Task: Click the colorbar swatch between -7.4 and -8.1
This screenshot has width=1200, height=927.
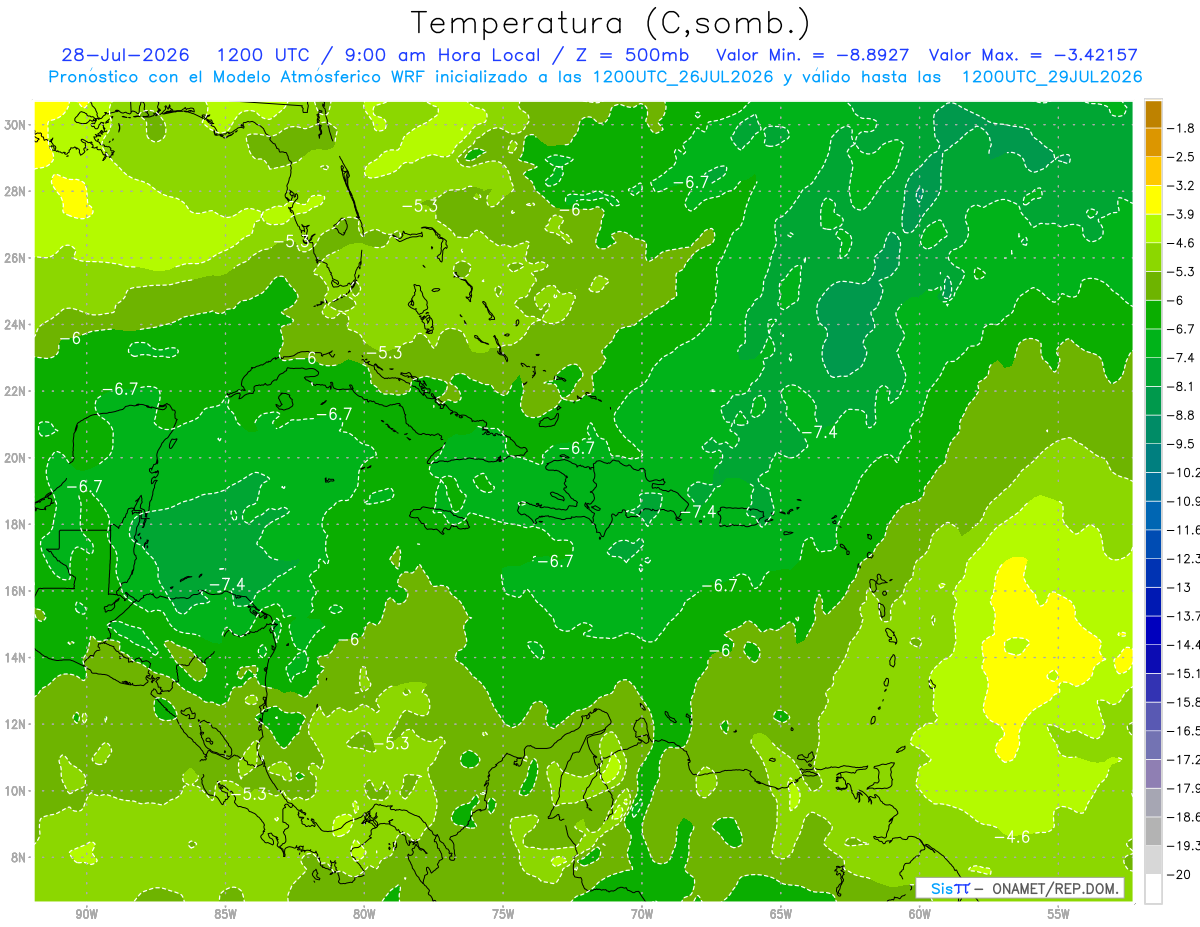Action: pyautogui.click(x=1153, y=372)
